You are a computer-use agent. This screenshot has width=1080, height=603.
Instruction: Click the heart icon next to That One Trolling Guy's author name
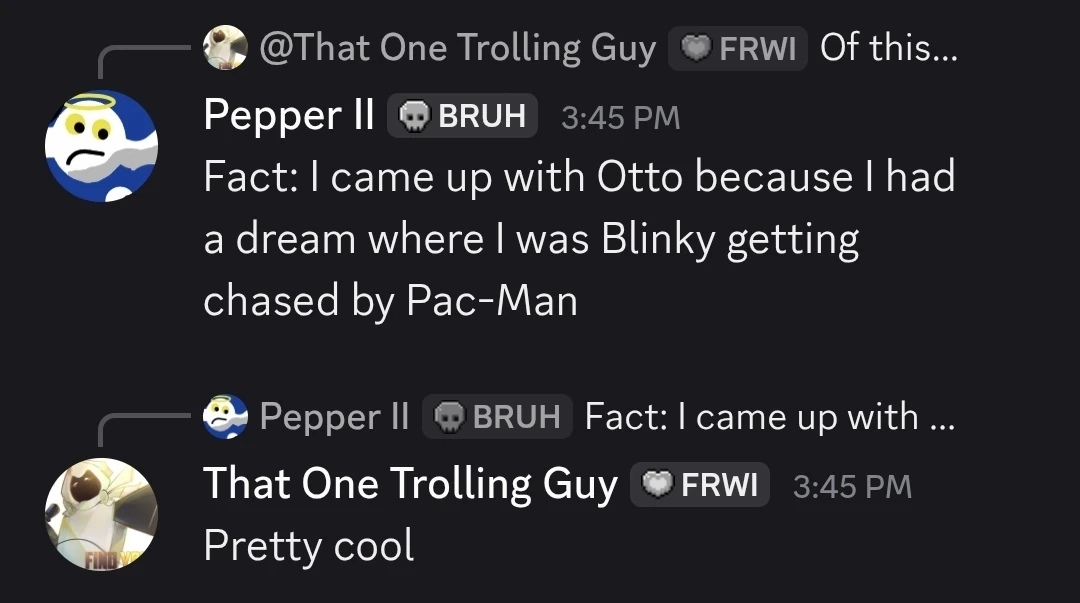(657, 486)
